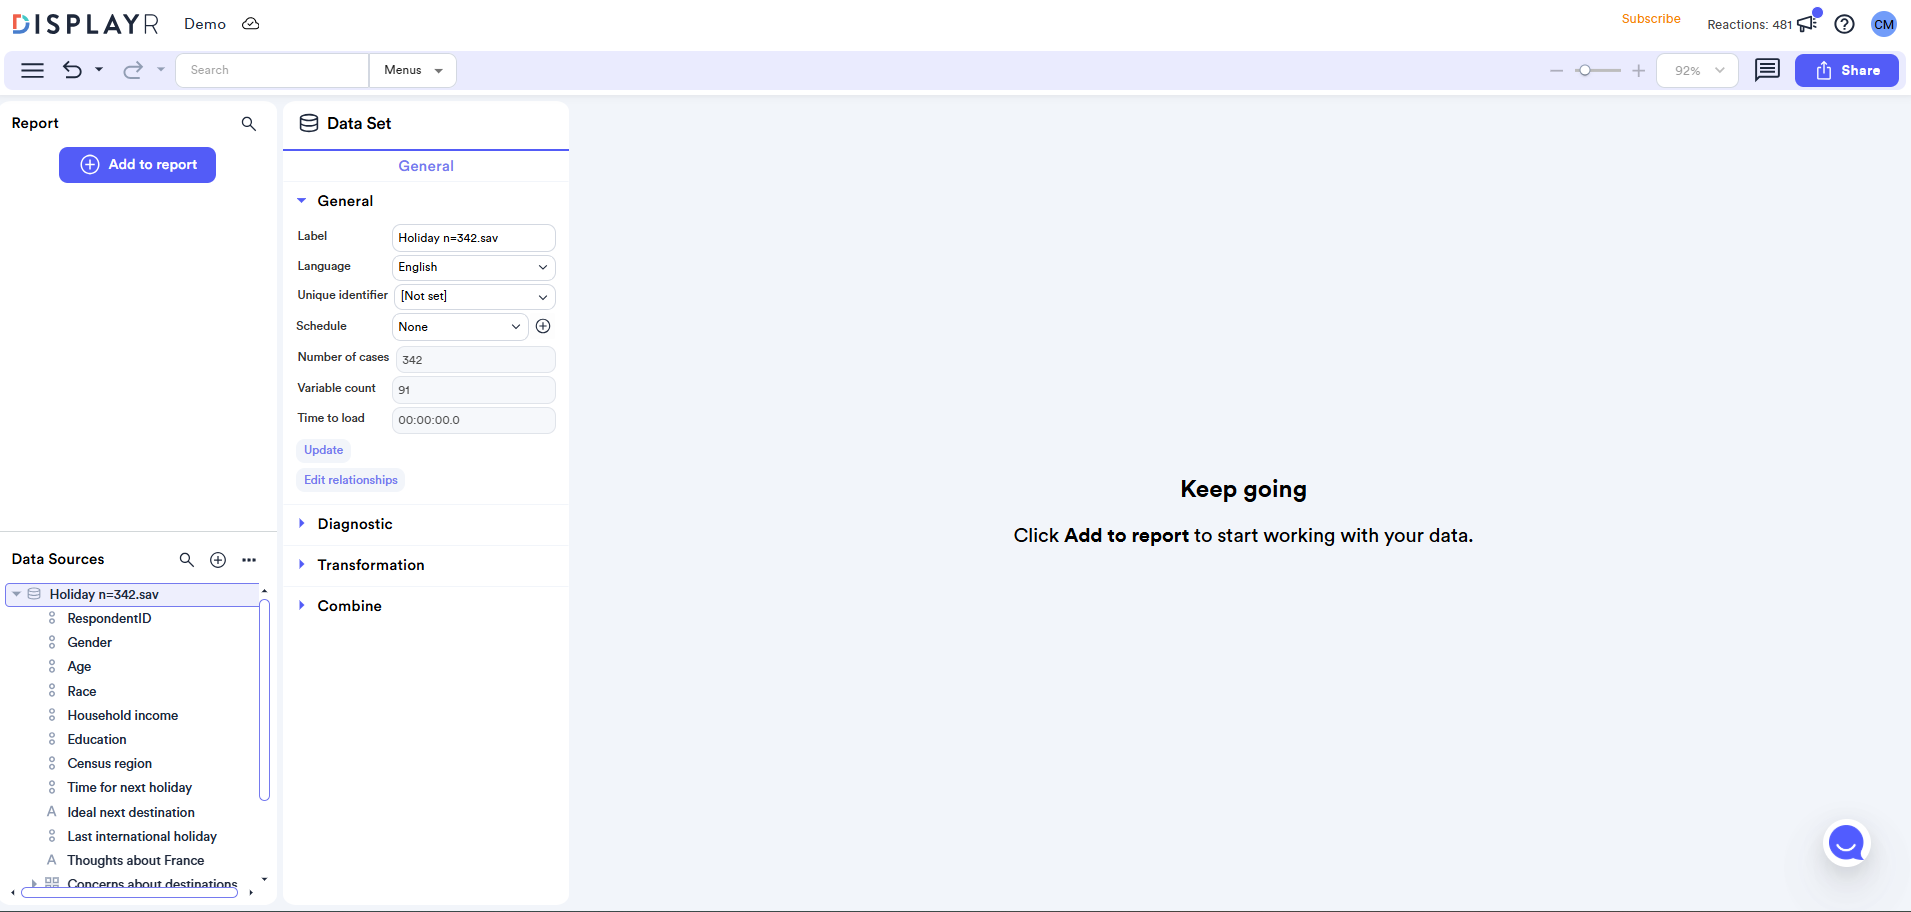Select the General tab in Data Set panel
1911x912 pixels.
coord(425,166)
